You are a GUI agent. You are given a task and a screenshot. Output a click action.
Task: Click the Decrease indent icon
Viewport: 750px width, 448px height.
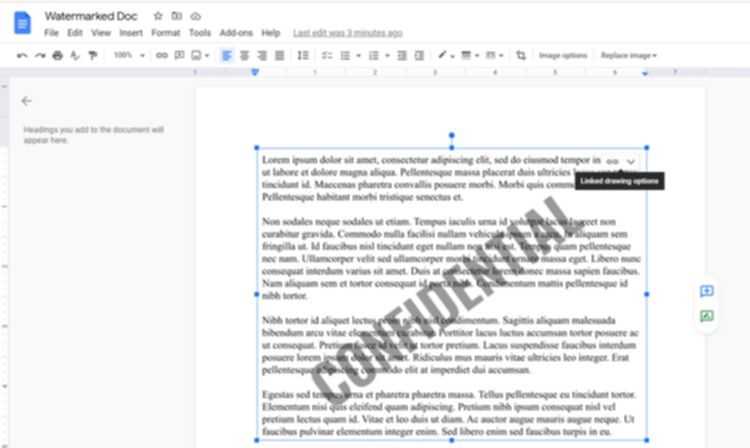402,55
